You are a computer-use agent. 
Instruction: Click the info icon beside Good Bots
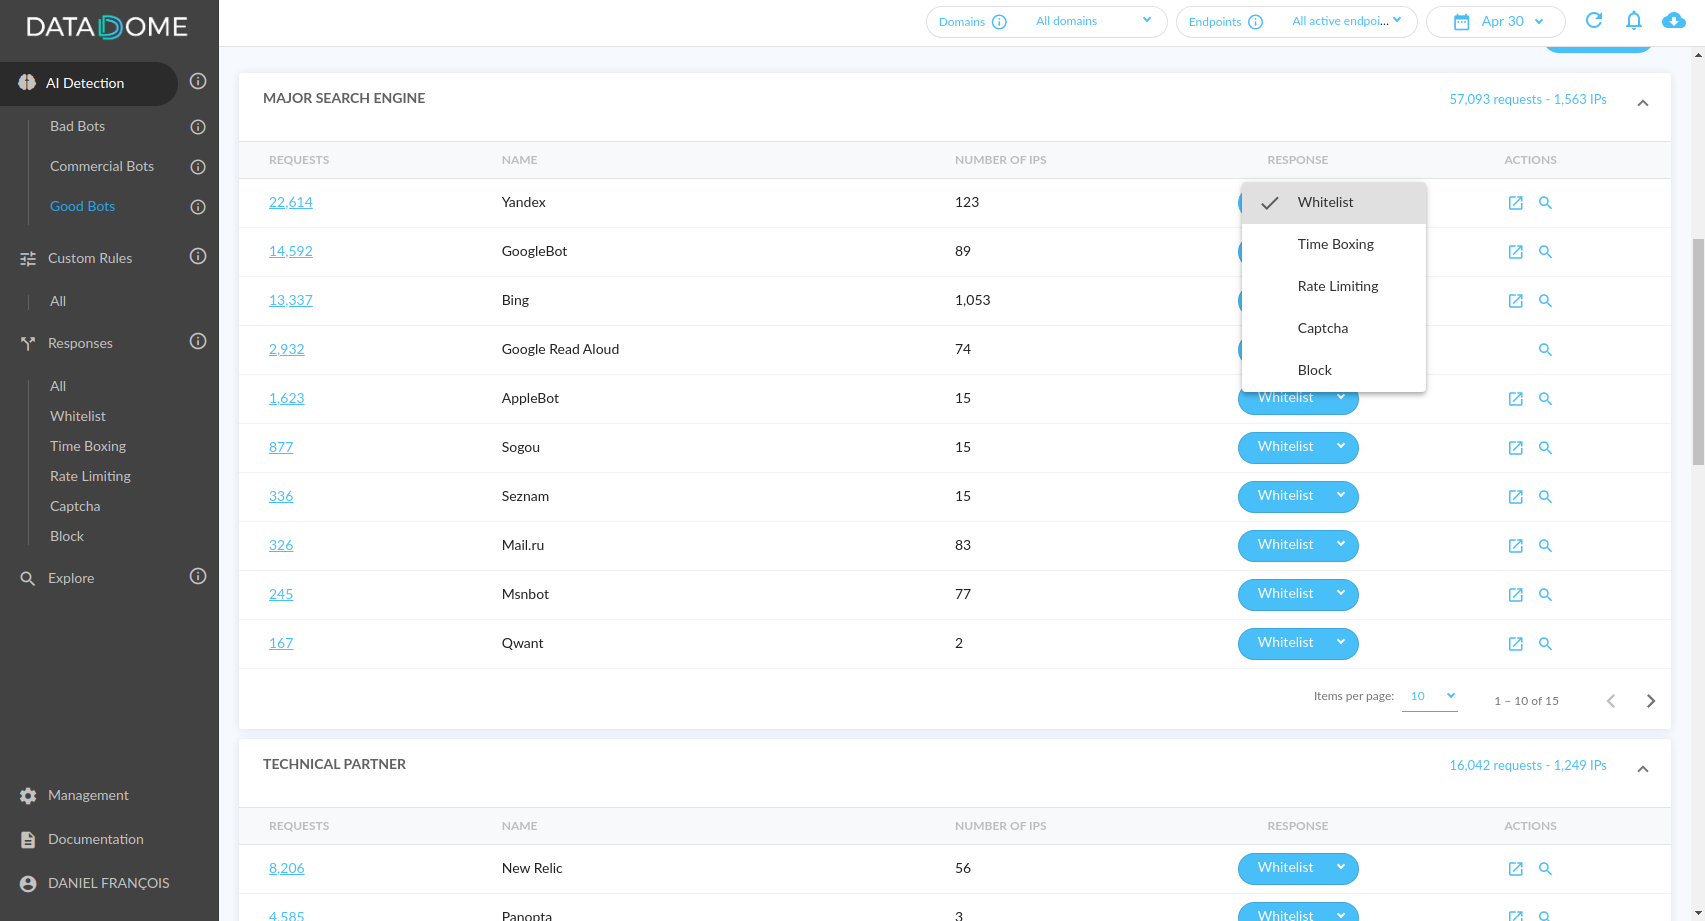coord(198,207)
